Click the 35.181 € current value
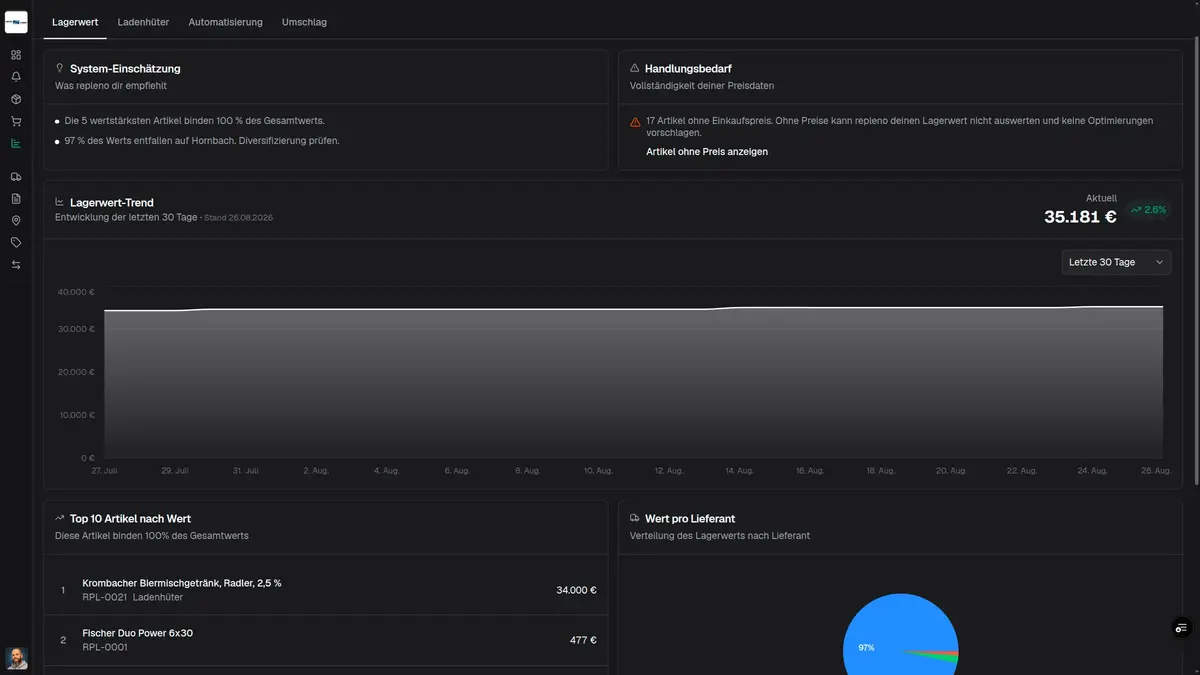 1080,216
